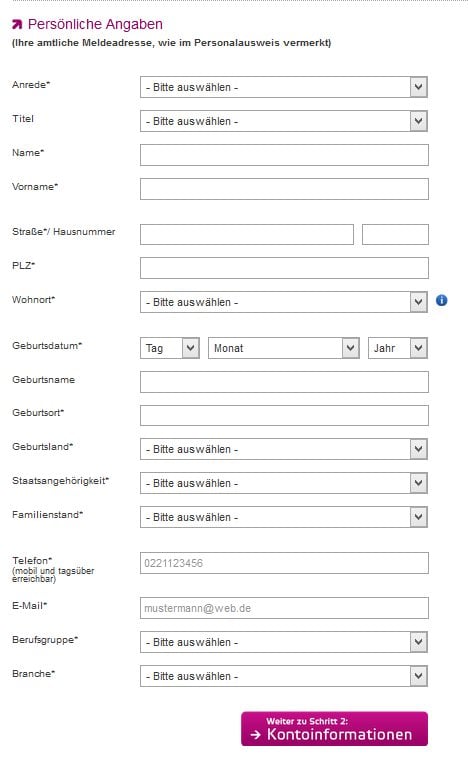
Task: Choose the Jahr birth year dropdown
Action: (x=398, y=348)
